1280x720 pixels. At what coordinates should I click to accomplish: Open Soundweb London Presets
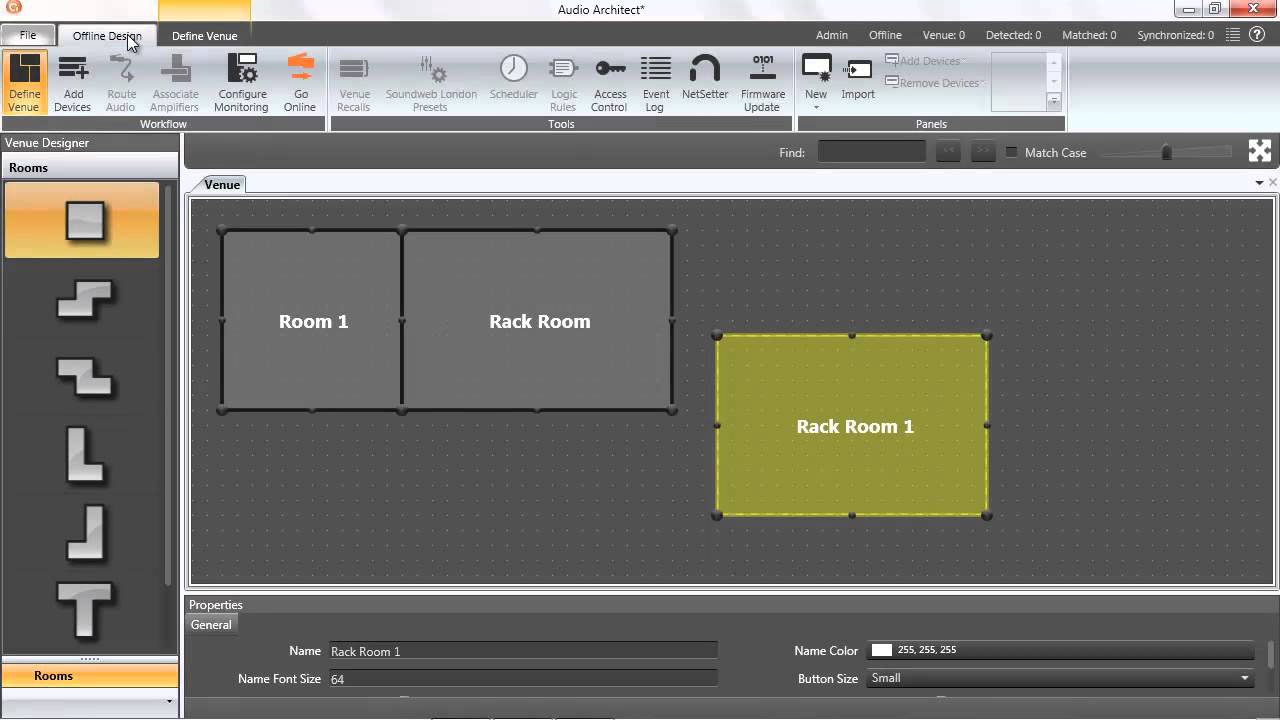coord(431,83)
